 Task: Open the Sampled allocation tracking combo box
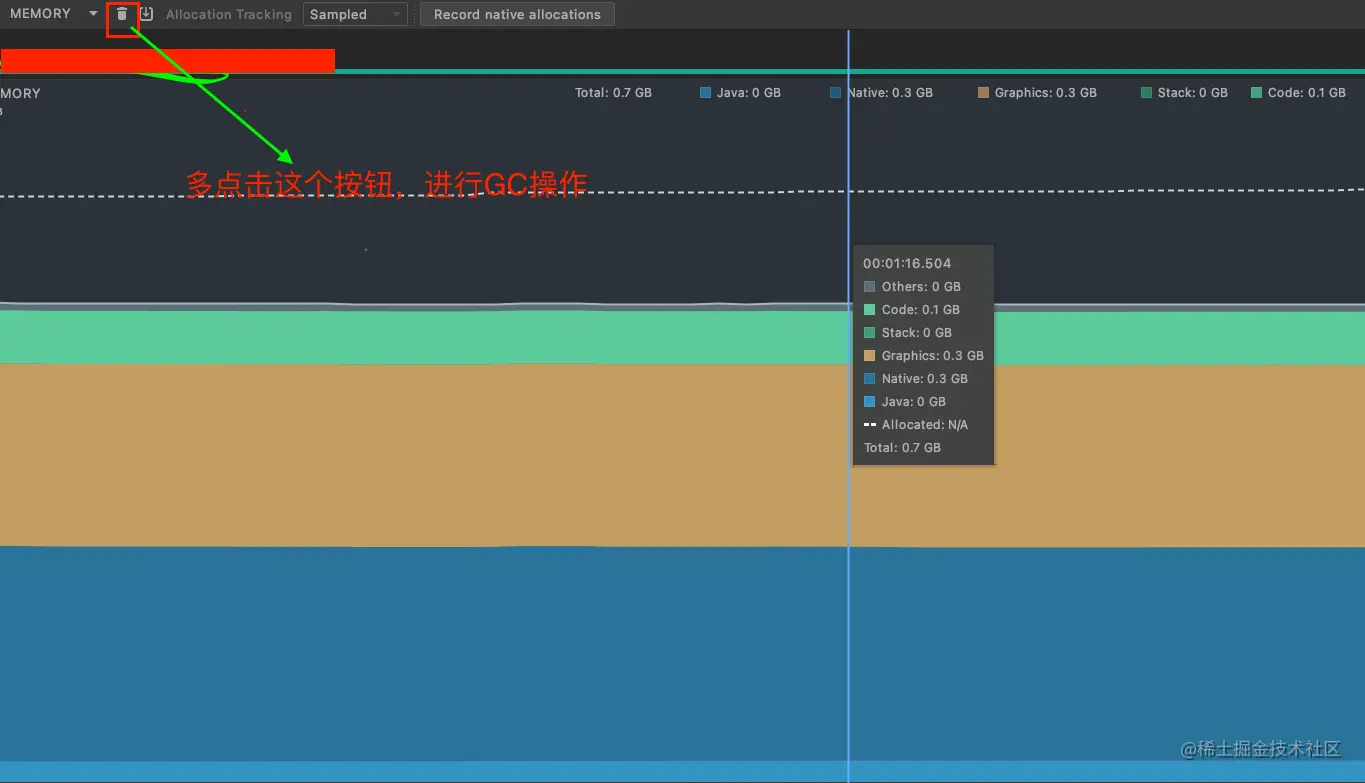355,14
